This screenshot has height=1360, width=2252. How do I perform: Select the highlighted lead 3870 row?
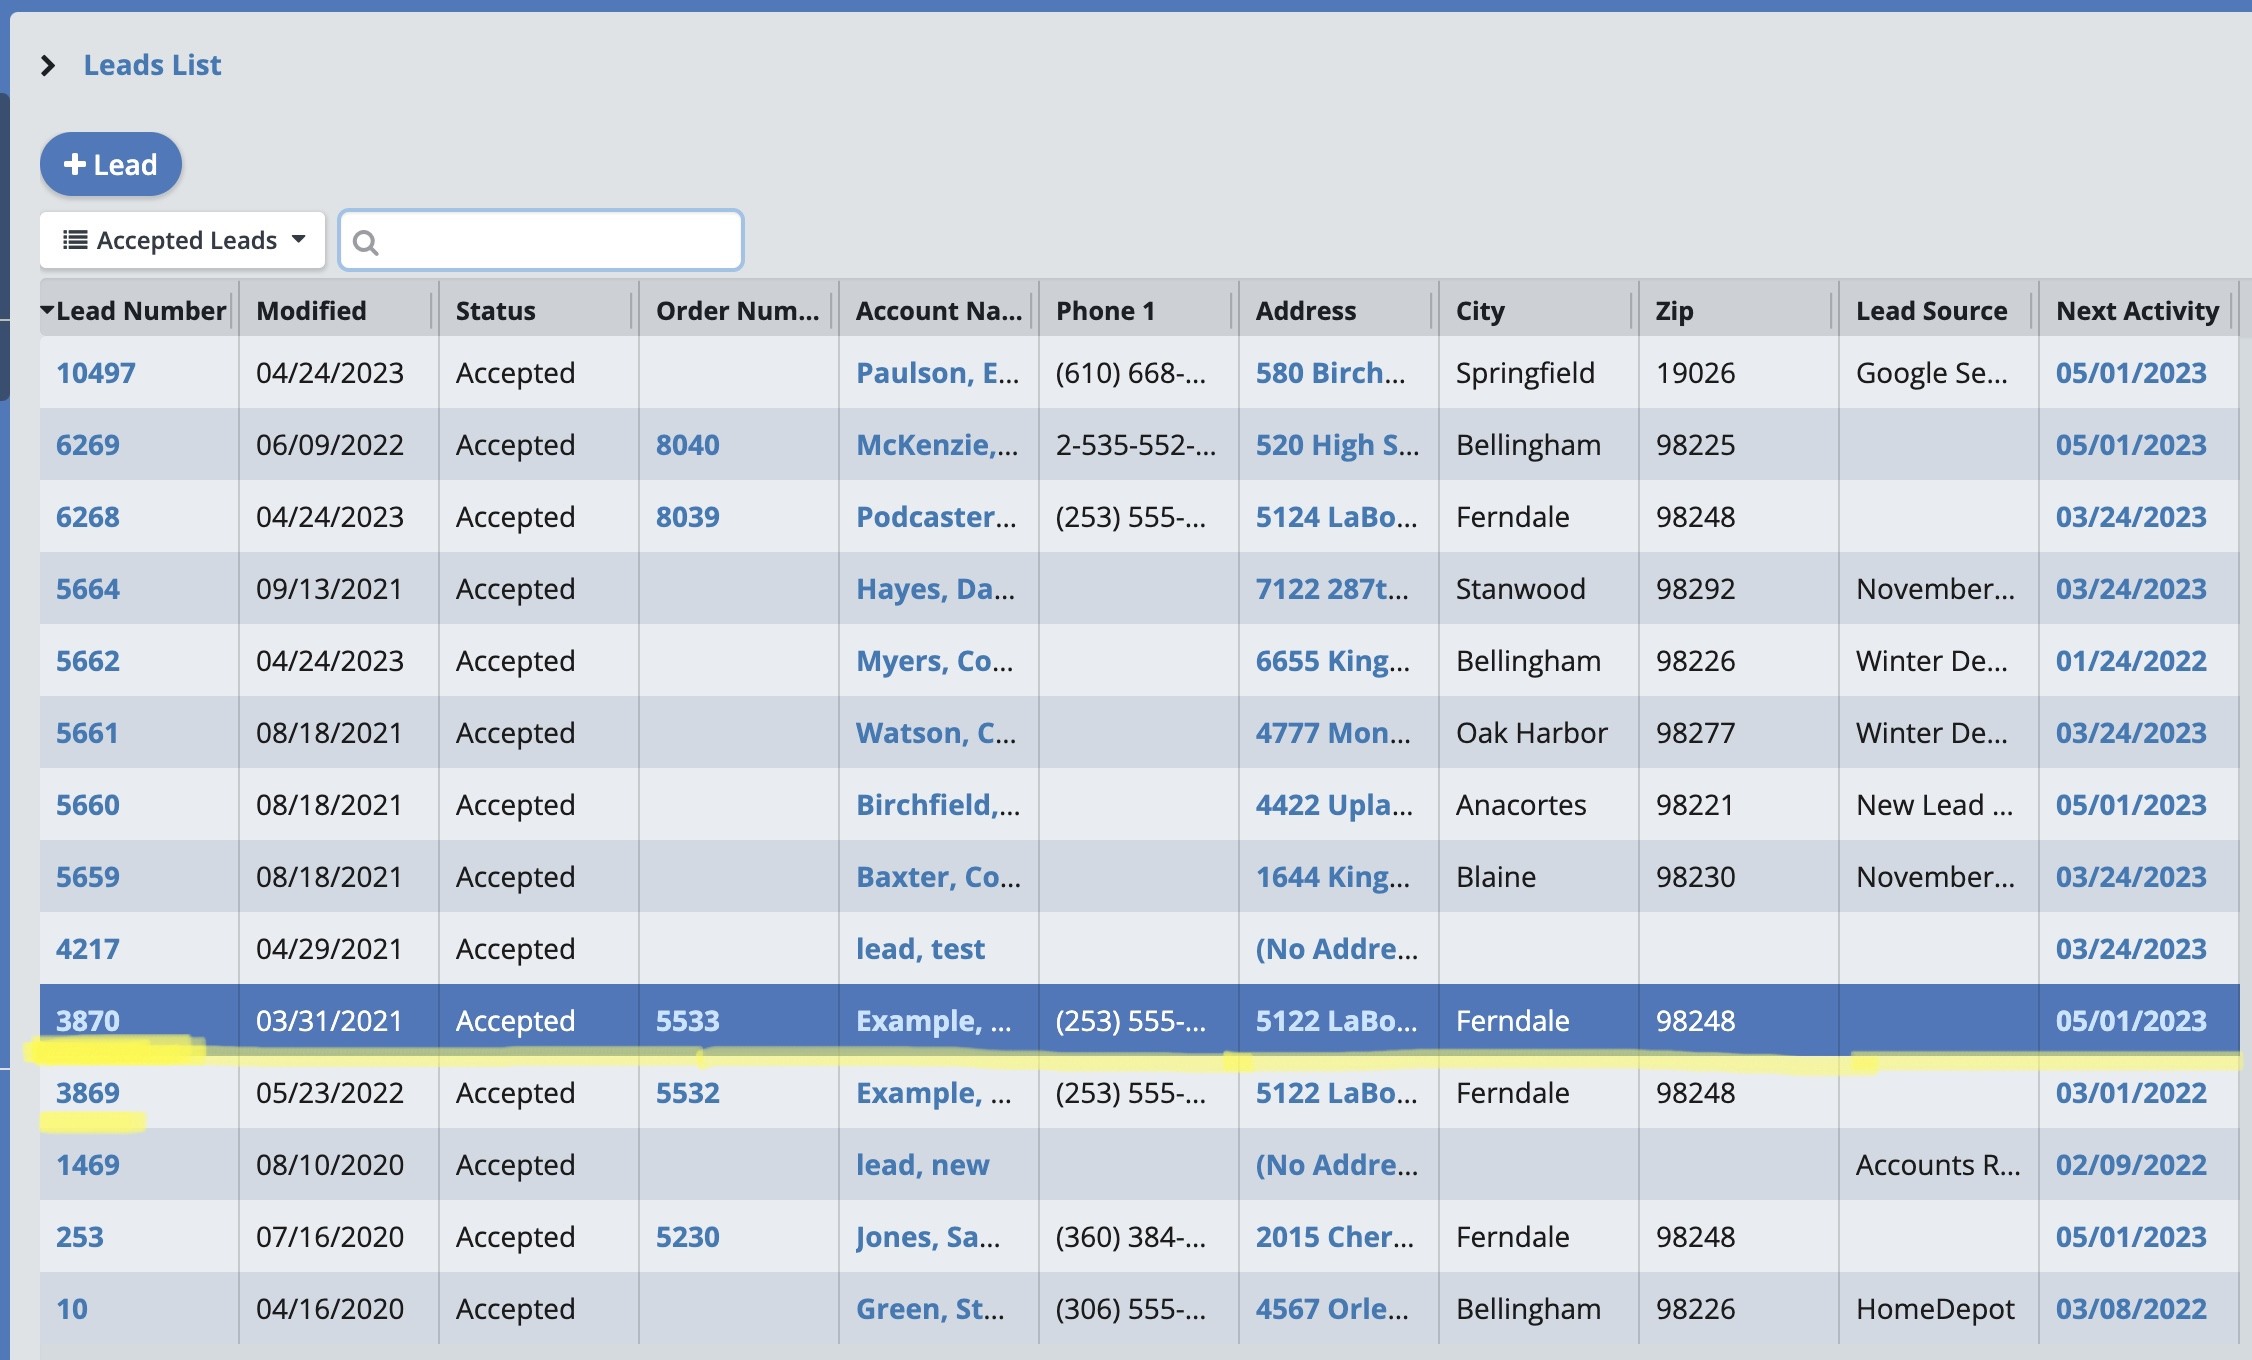click(1140, 1021)
